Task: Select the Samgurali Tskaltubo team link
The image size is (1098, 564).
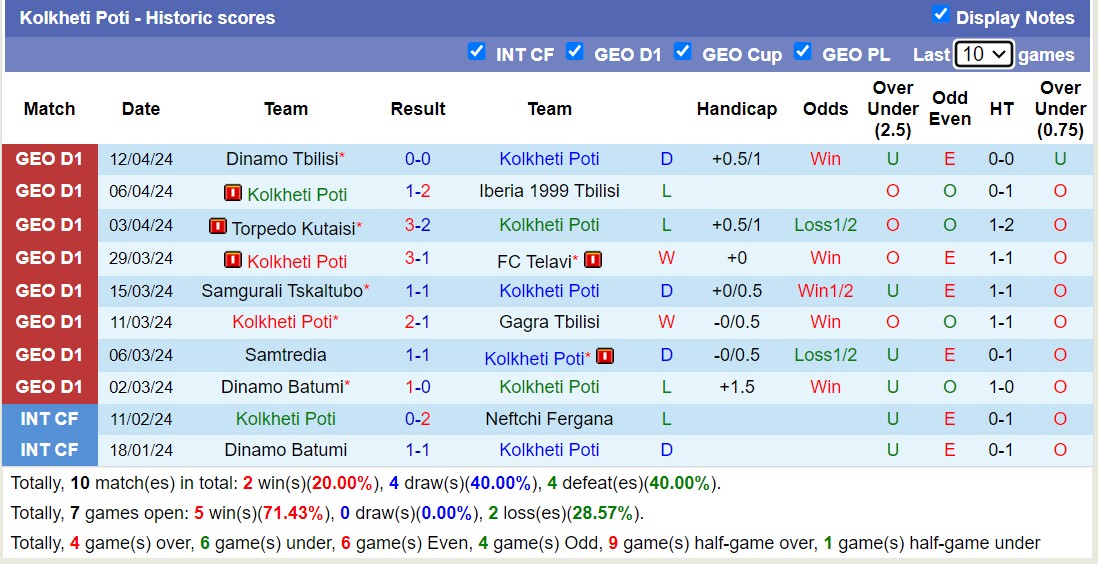Action: [281, 291]
